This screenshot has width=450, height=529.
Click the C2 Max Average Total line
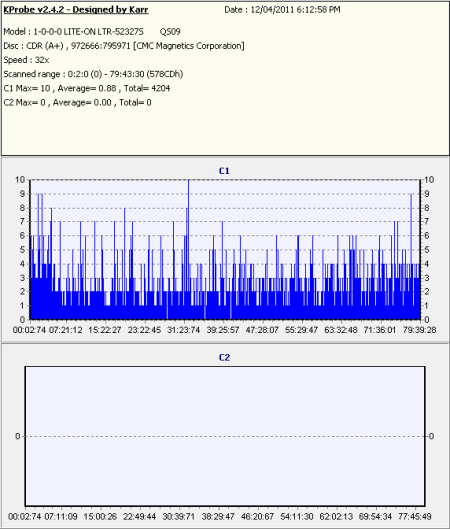(77, 103)
